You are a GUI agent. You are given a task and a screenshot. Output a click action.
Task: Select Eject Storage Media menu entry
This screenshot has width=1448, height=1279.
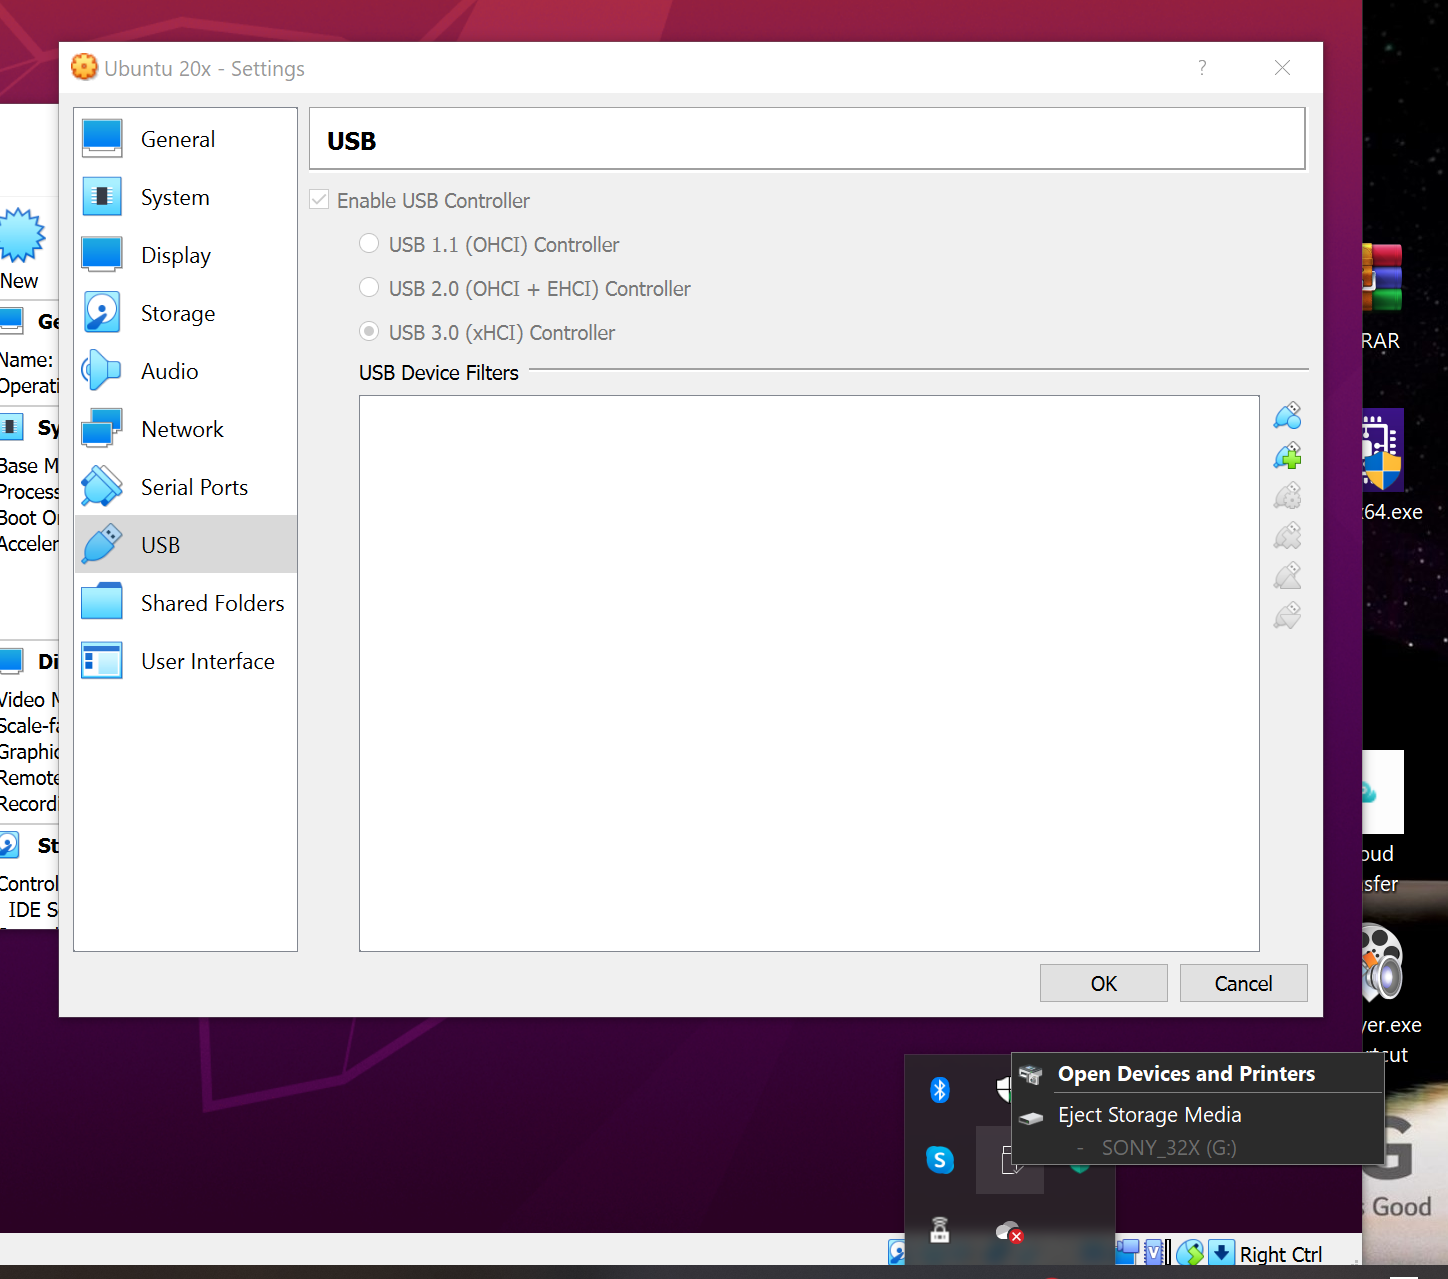pyautogui.click(x=1198, y=1115)
